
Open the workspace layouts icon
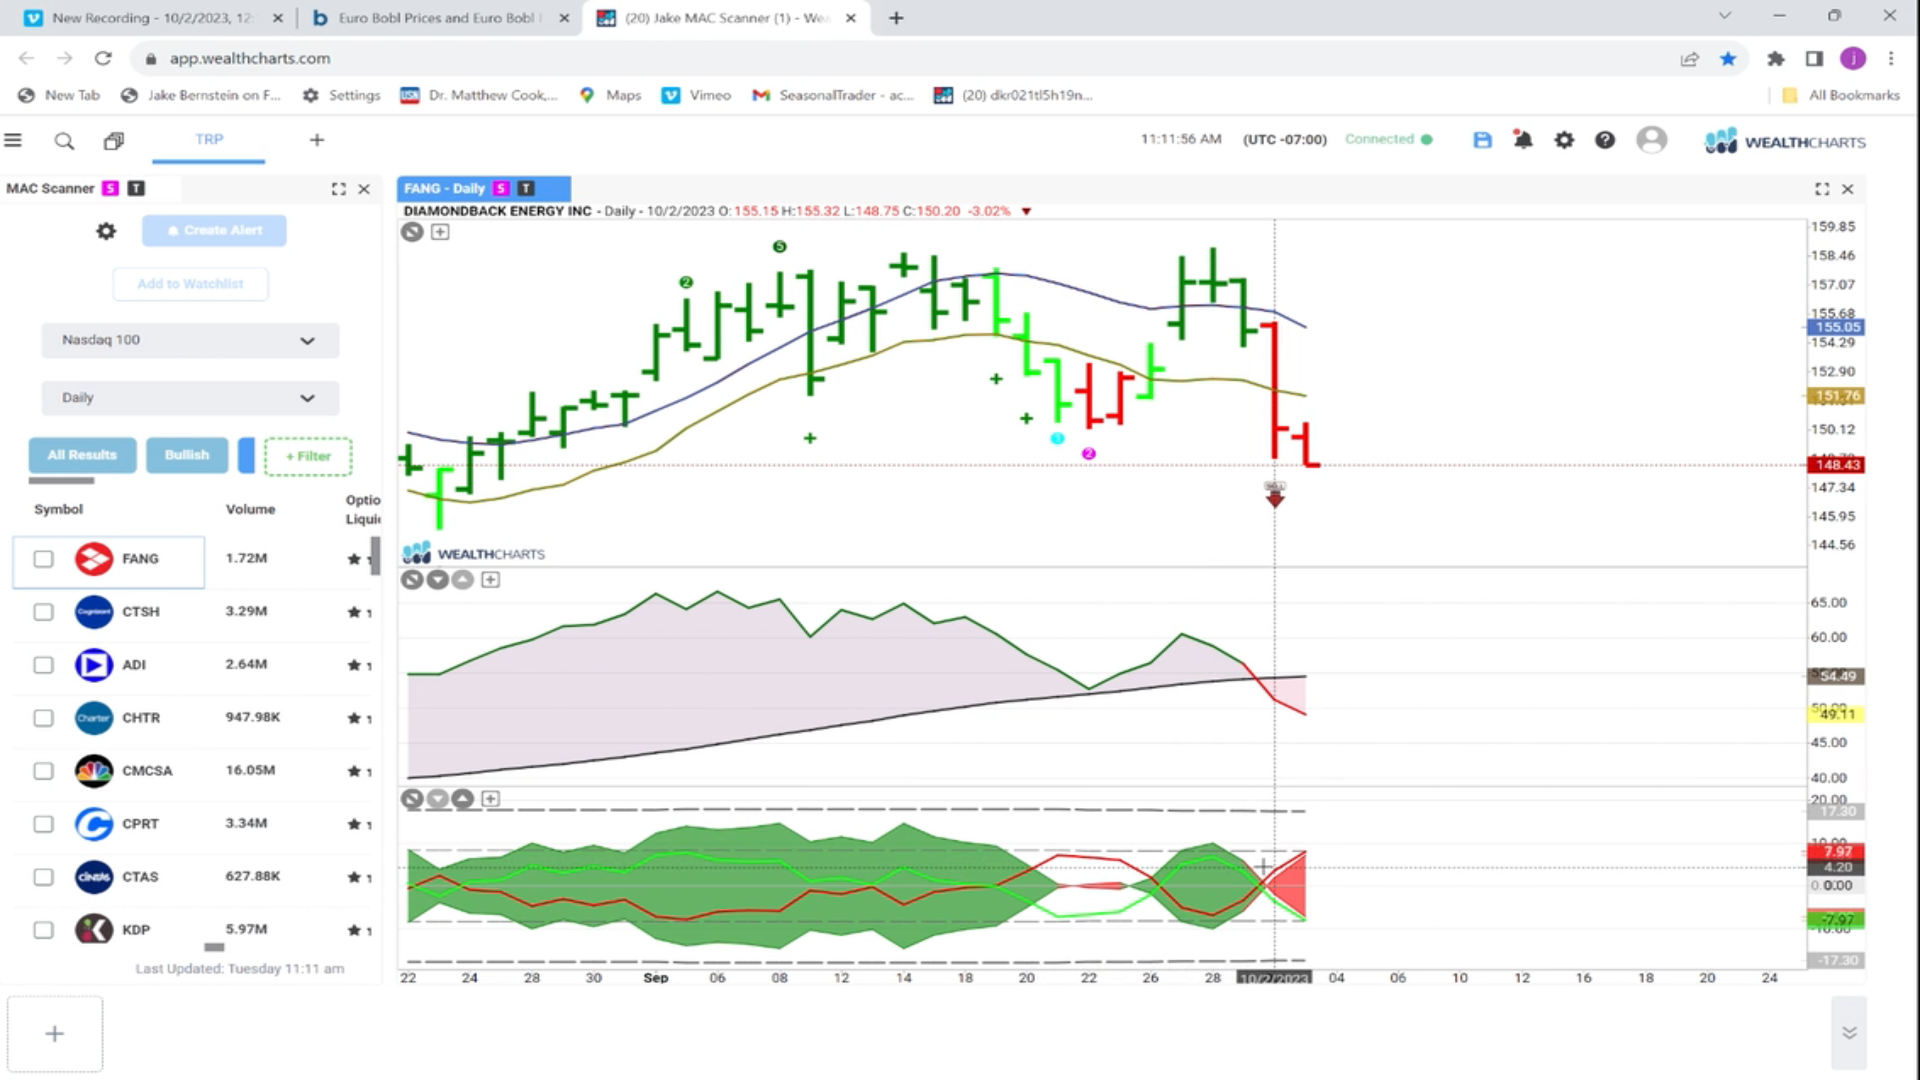(x=114, y=141)
